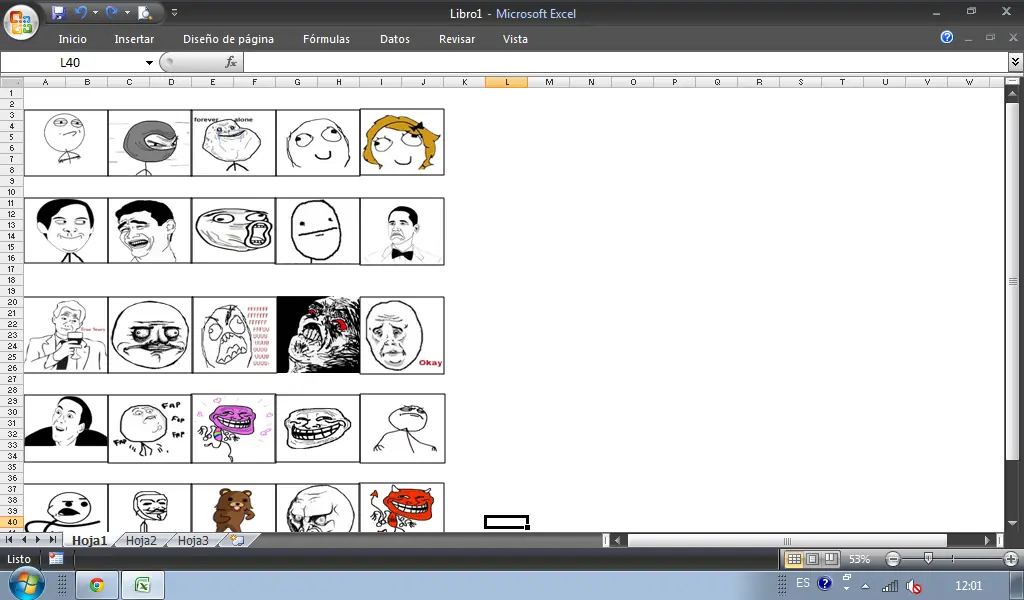Image resolution: width=1024 pixels, height=600 pixels.
Task: Click the vertical scrollbar up arrow
Action: click(x=1013, y=95)
